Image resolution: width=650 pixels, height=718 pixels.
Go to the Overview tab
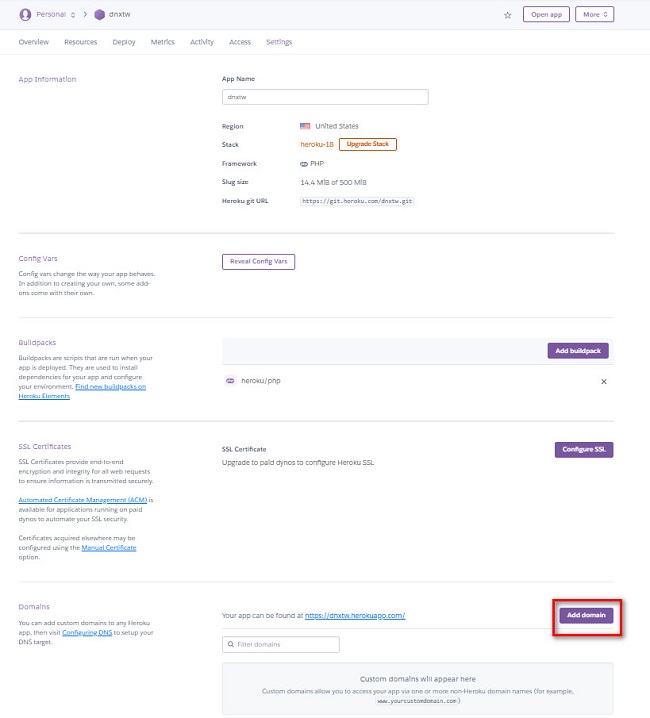click(x=34, y=42)
